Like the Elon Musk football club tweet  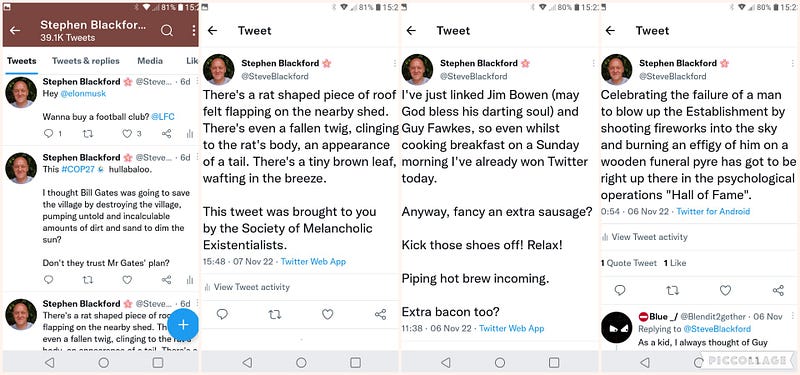click(127, 134)
